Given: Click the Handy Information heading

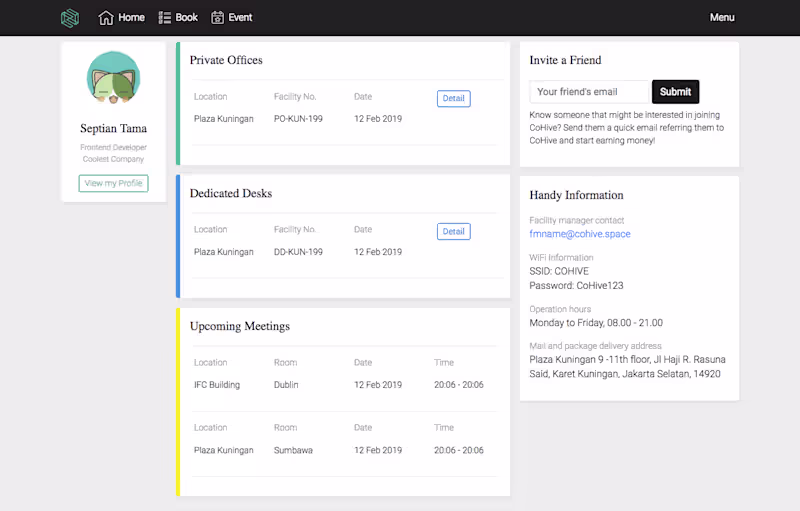Looking at the screenshot, I should (x=576, y=195).
